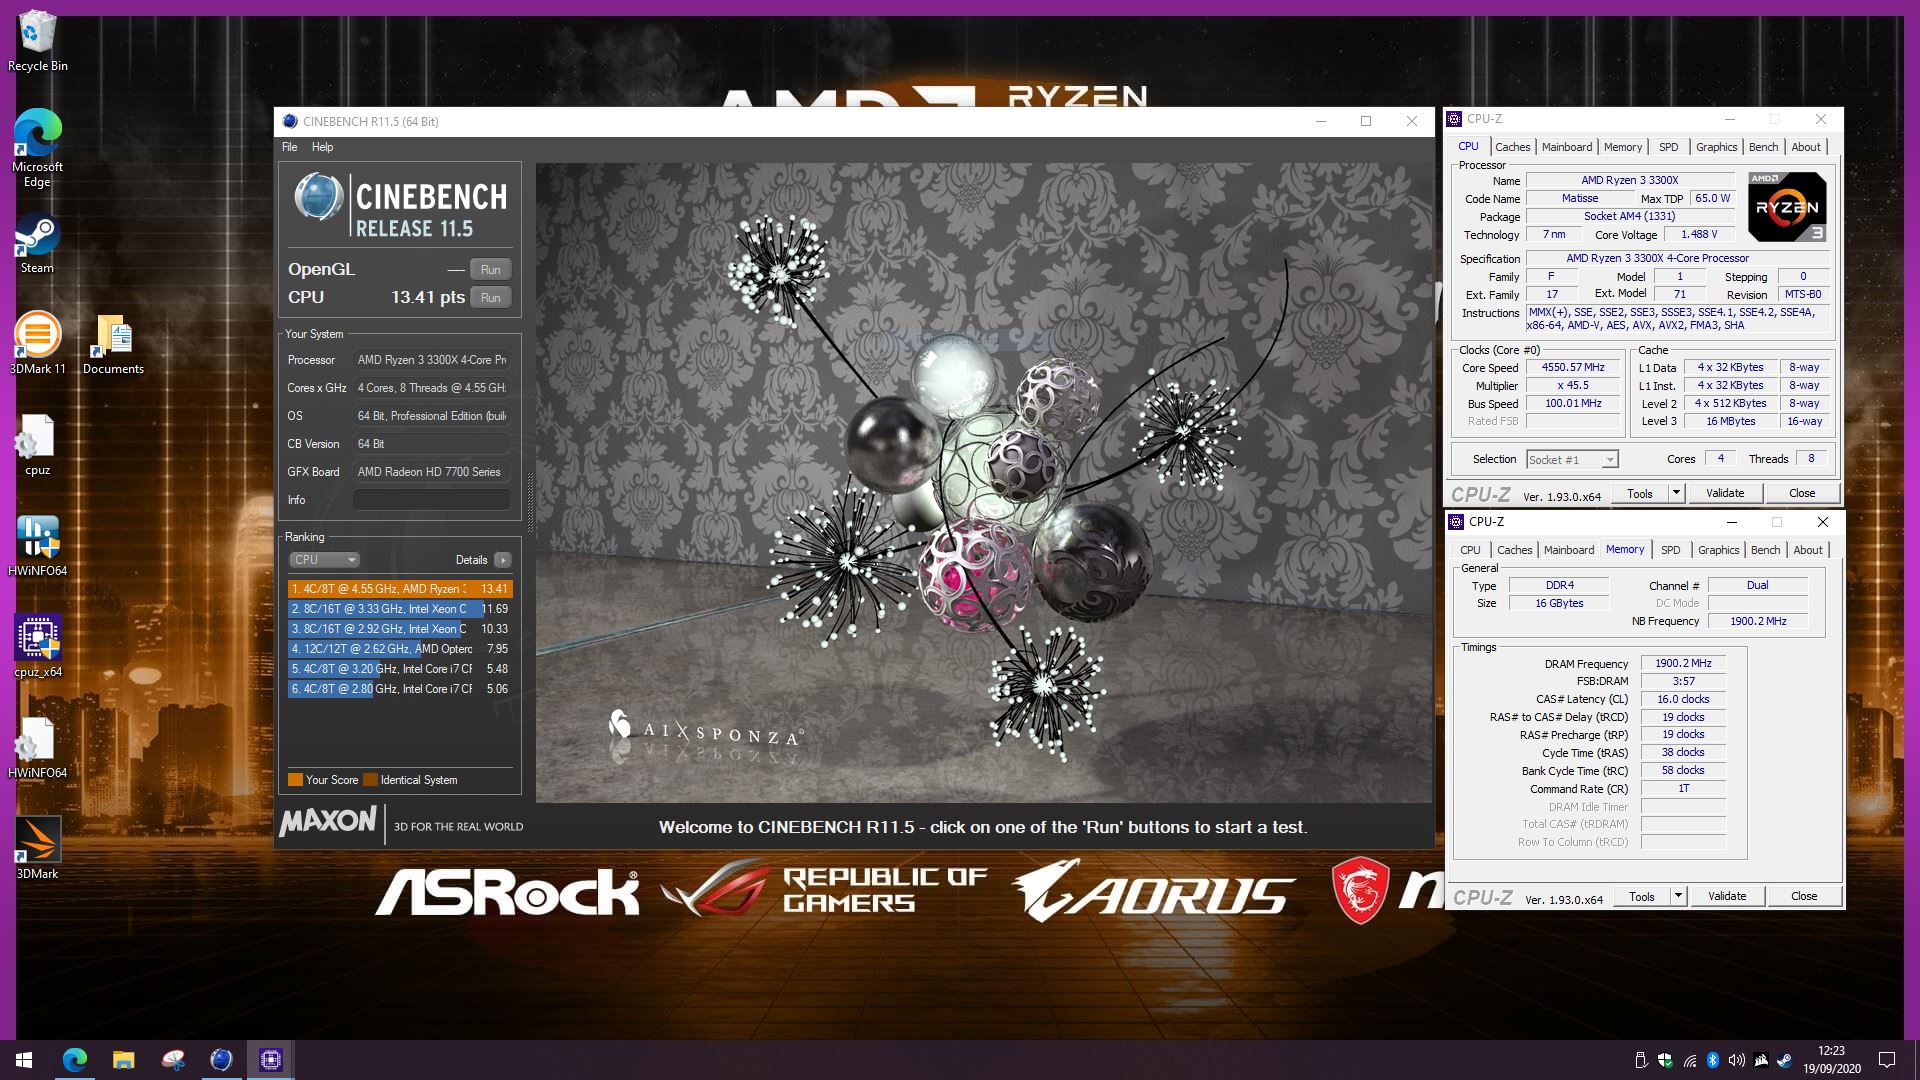Image resolution: width=1920 pixels, height=1080 pixels.
Task: Expand Tools dropdown arrow in lower CPU-Z
Action: pos(1678,896)
